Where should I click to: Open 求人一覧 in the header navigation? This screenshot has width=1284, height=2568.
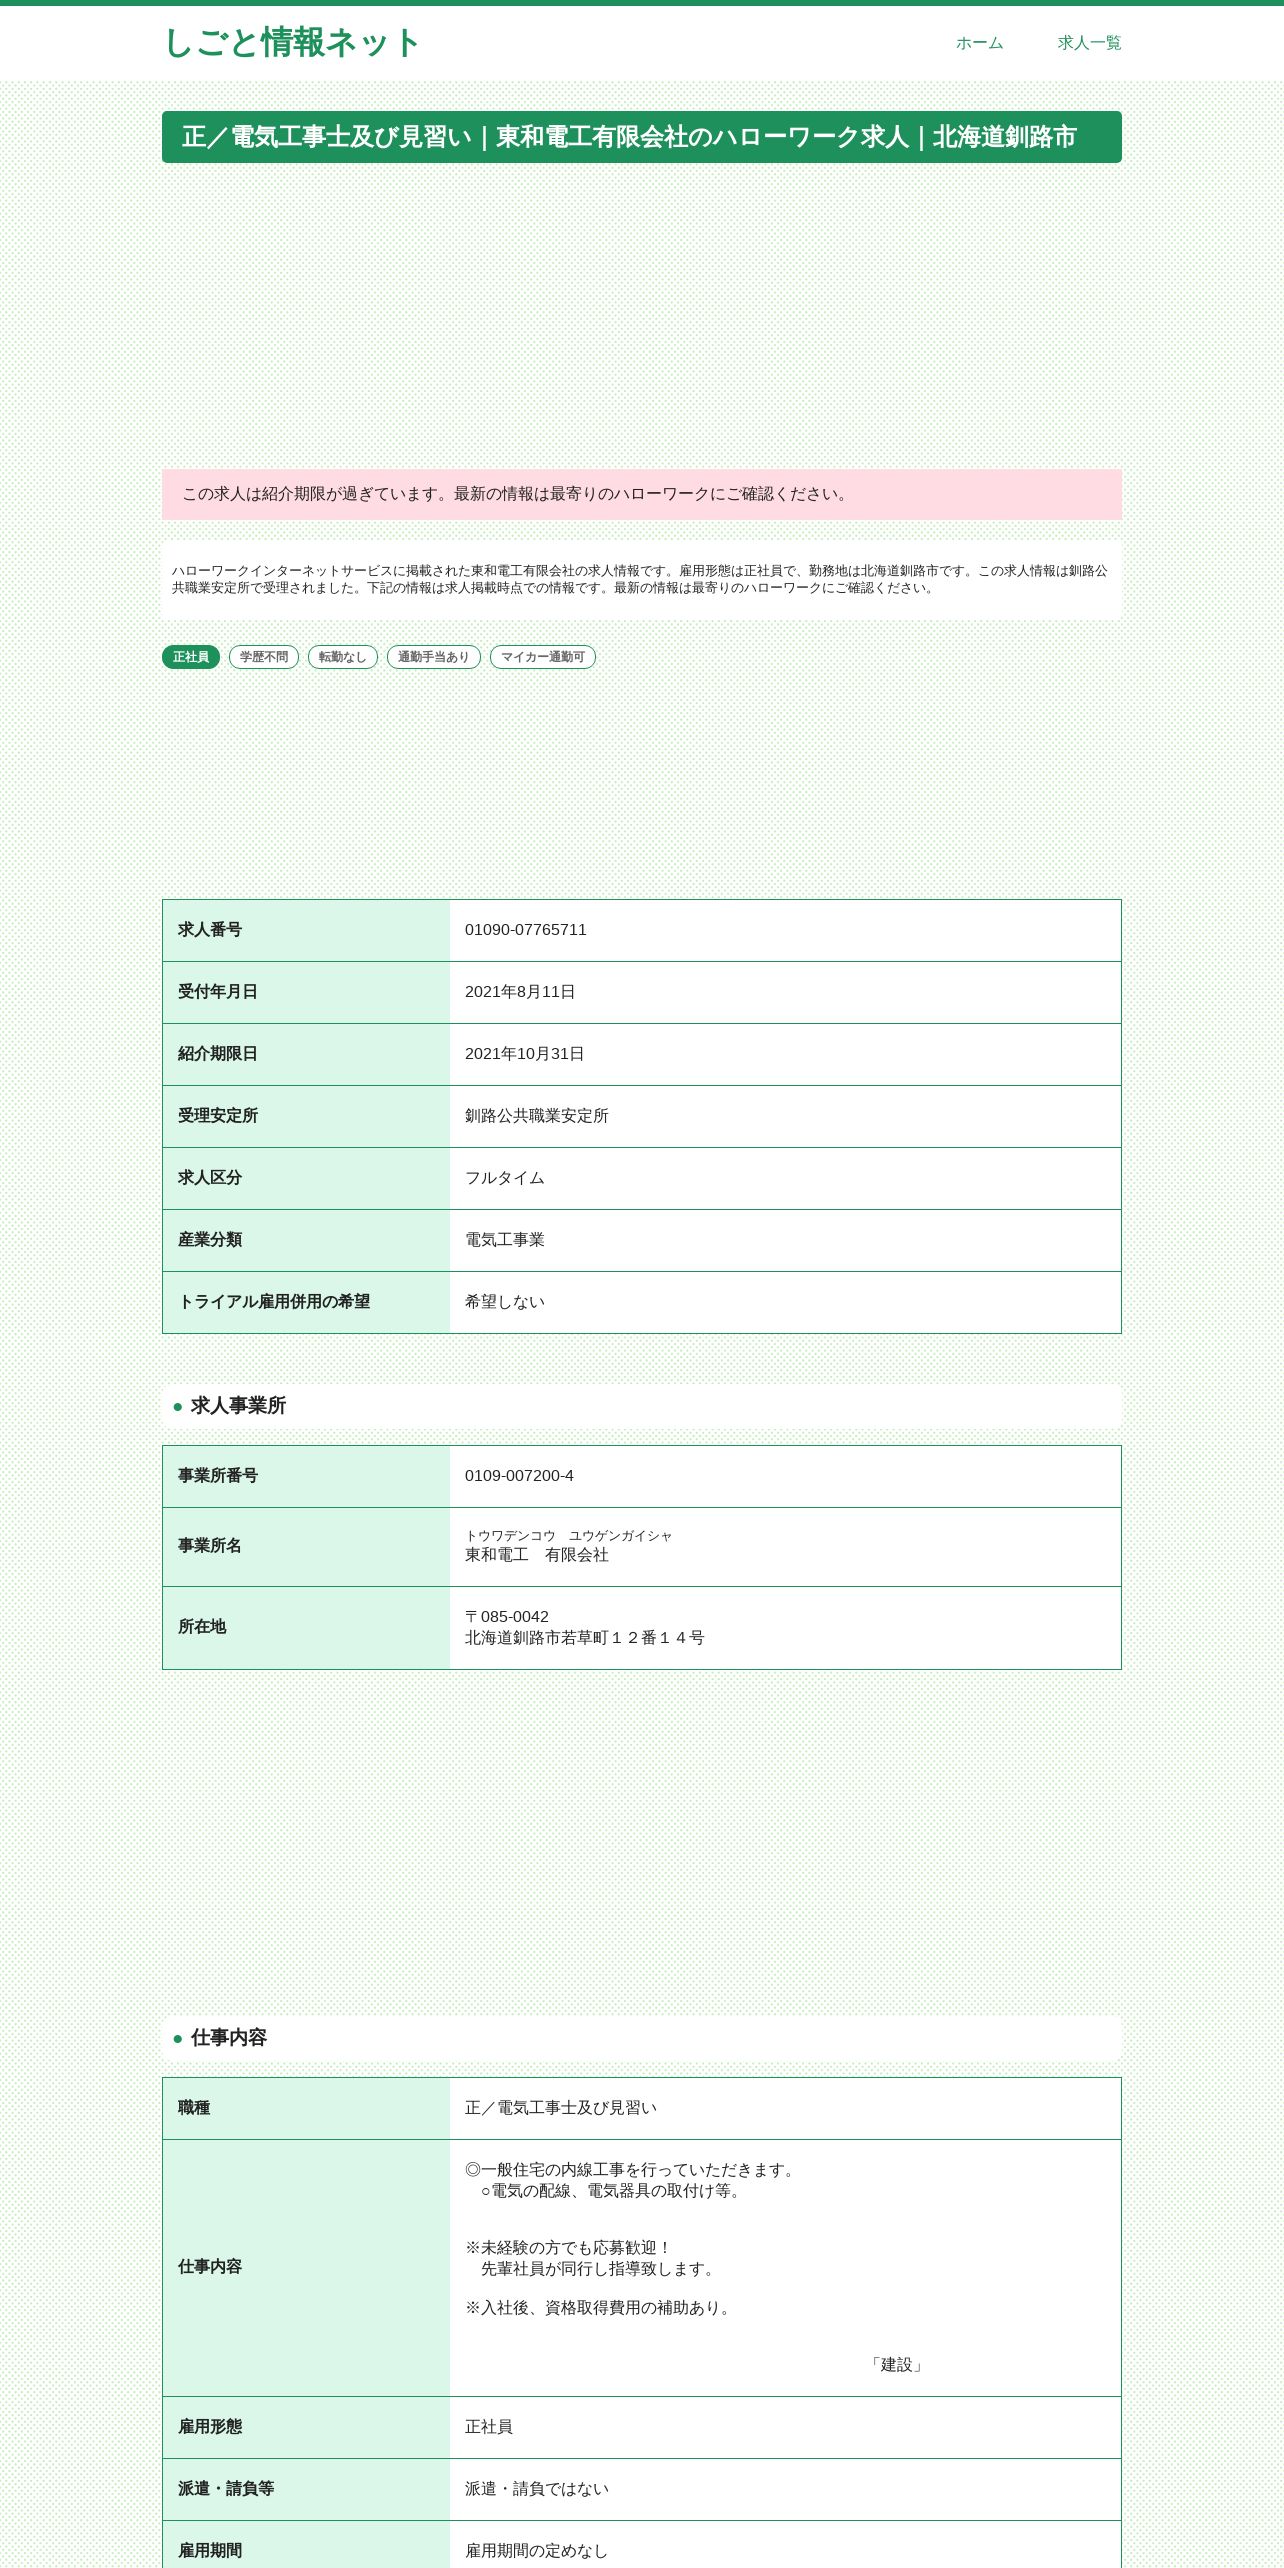pyautogui.click(x=1089, y=43)
